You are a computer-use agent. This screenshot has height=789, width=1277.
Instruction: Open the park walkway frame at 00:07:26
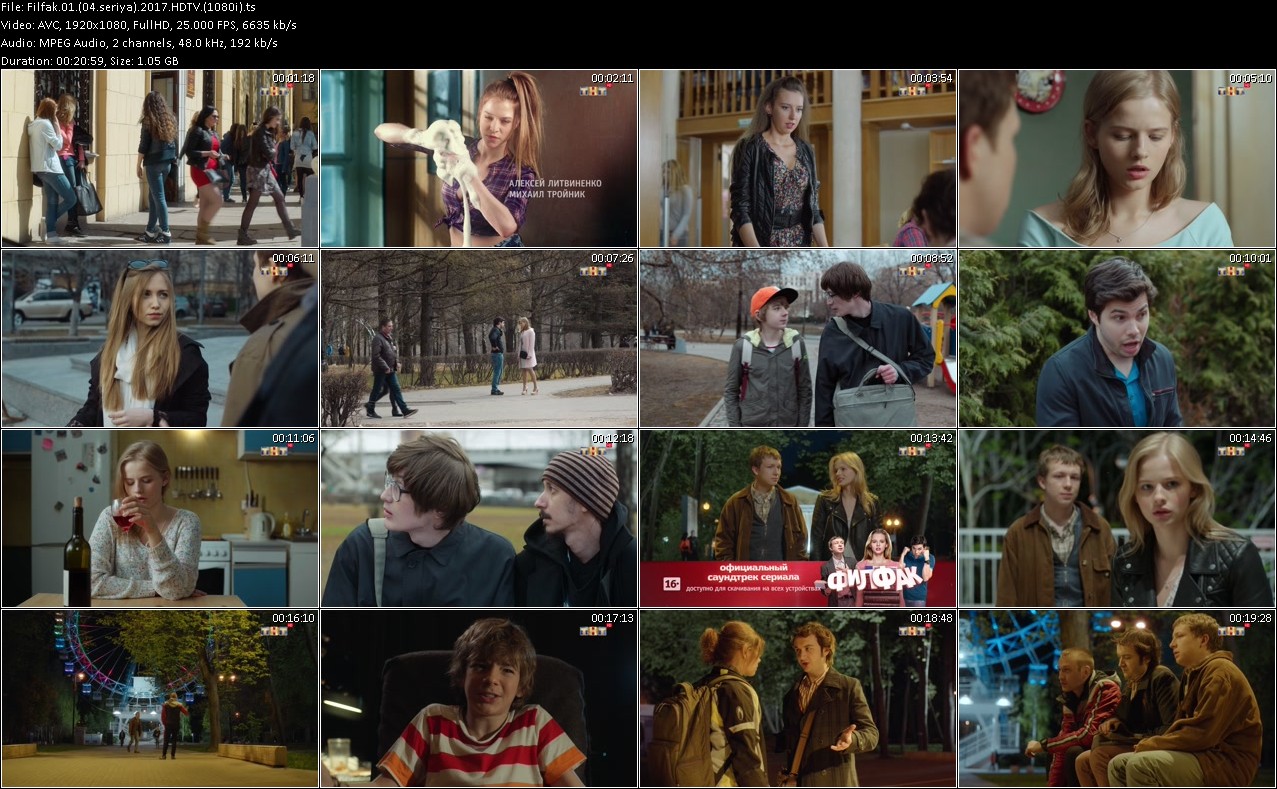[x=478, y=338]
